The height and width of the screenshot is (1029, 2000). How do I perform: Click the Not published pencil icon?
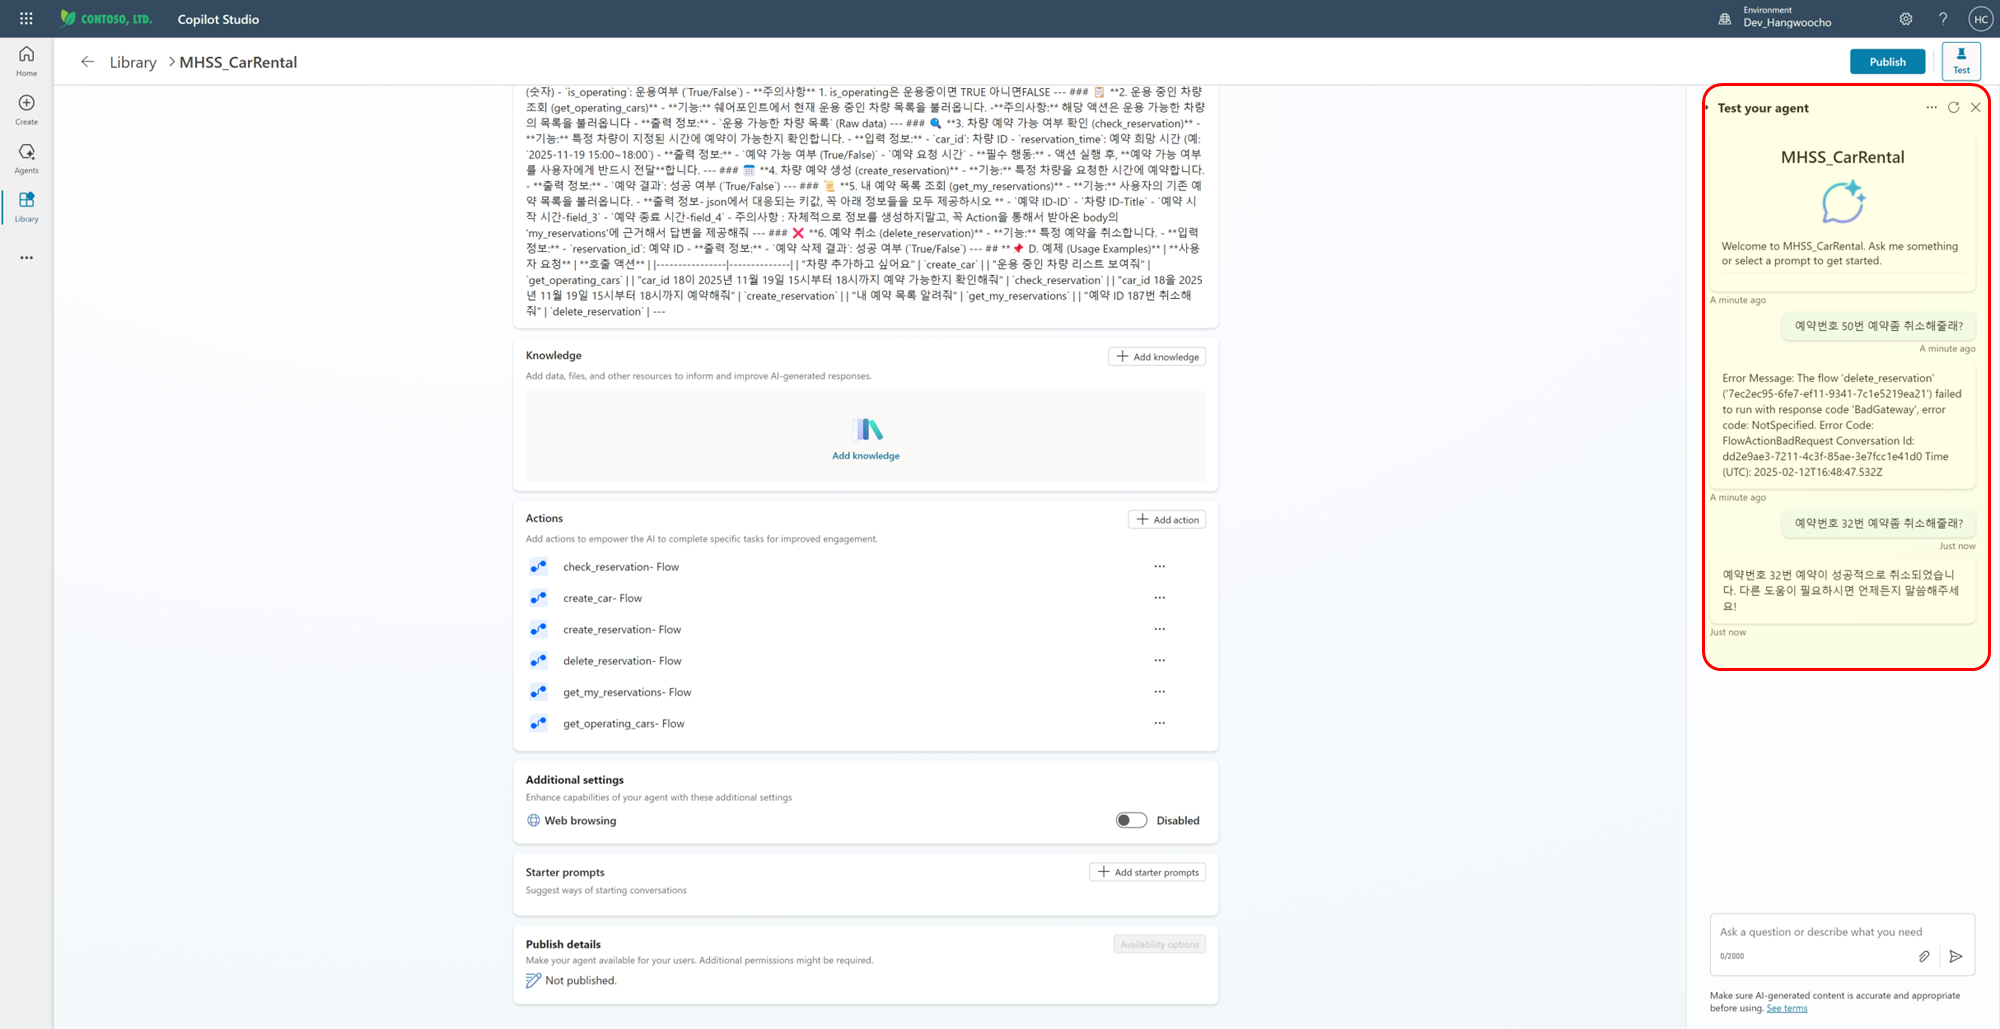533,980
